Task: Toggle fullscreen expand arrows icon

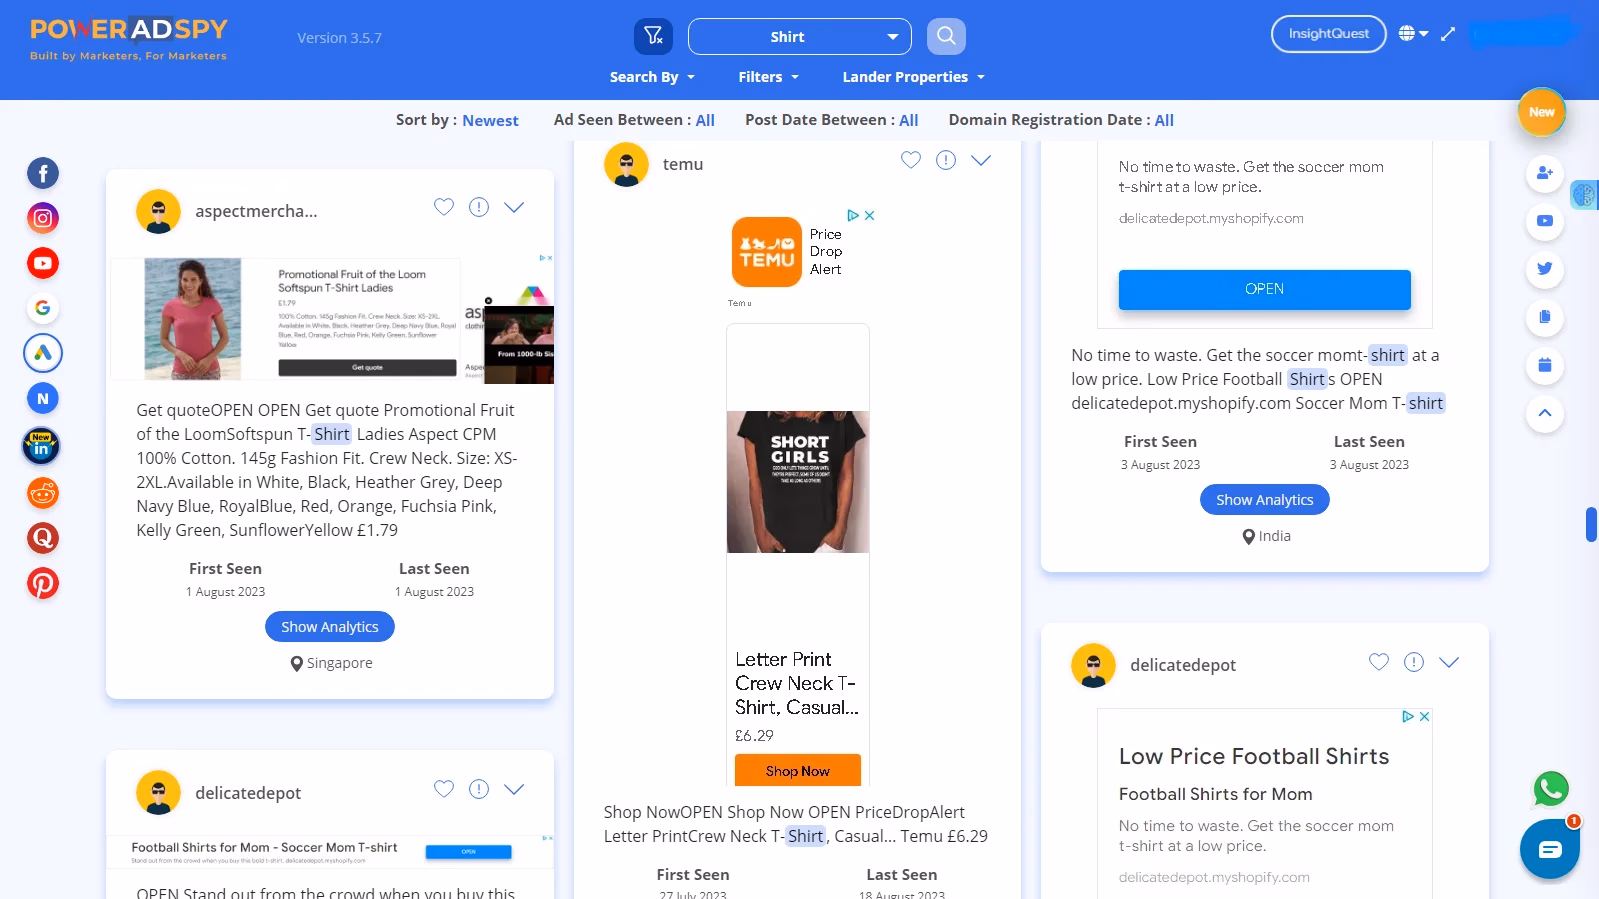Action: [1448, 34]
